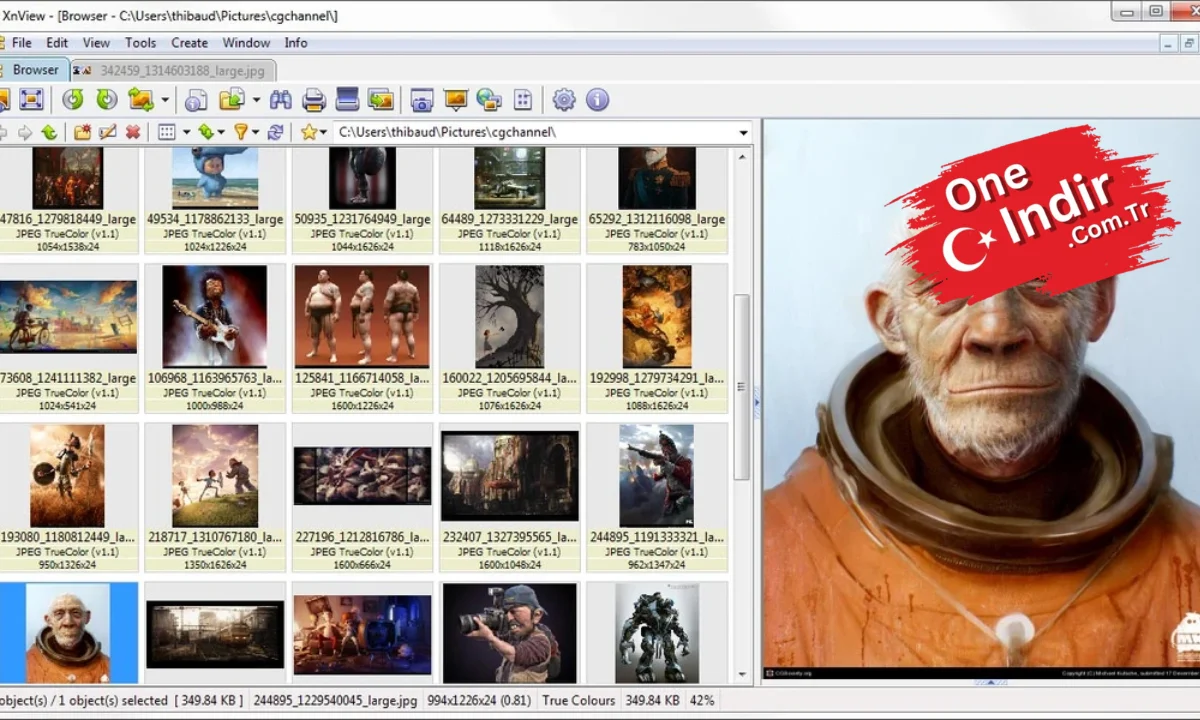Select thumbnail 64489_1273331229_large

click(x=510, y=201)
